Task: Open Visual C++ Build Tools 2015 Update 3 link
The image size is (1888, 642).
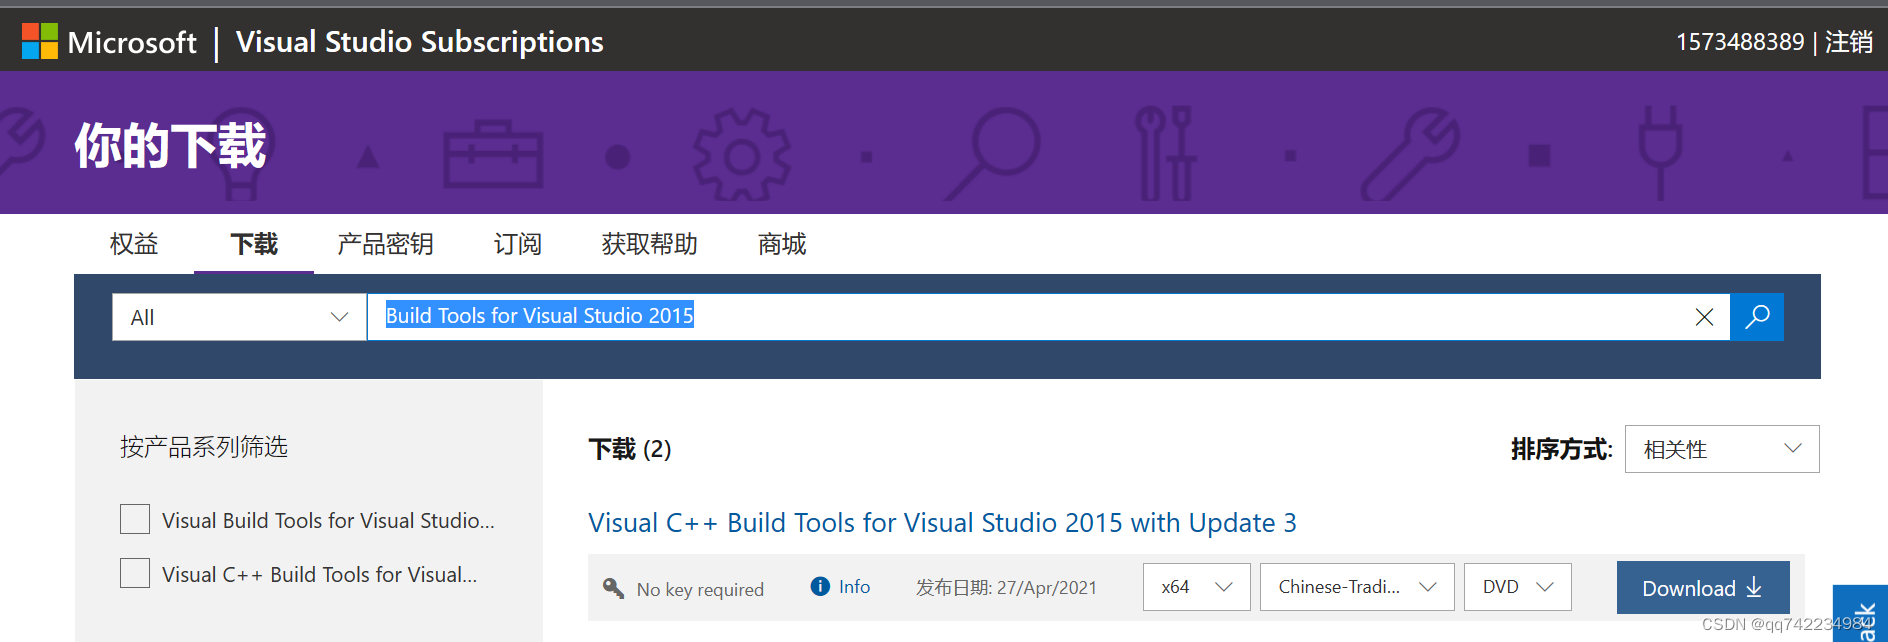Action: pos(942,523)
